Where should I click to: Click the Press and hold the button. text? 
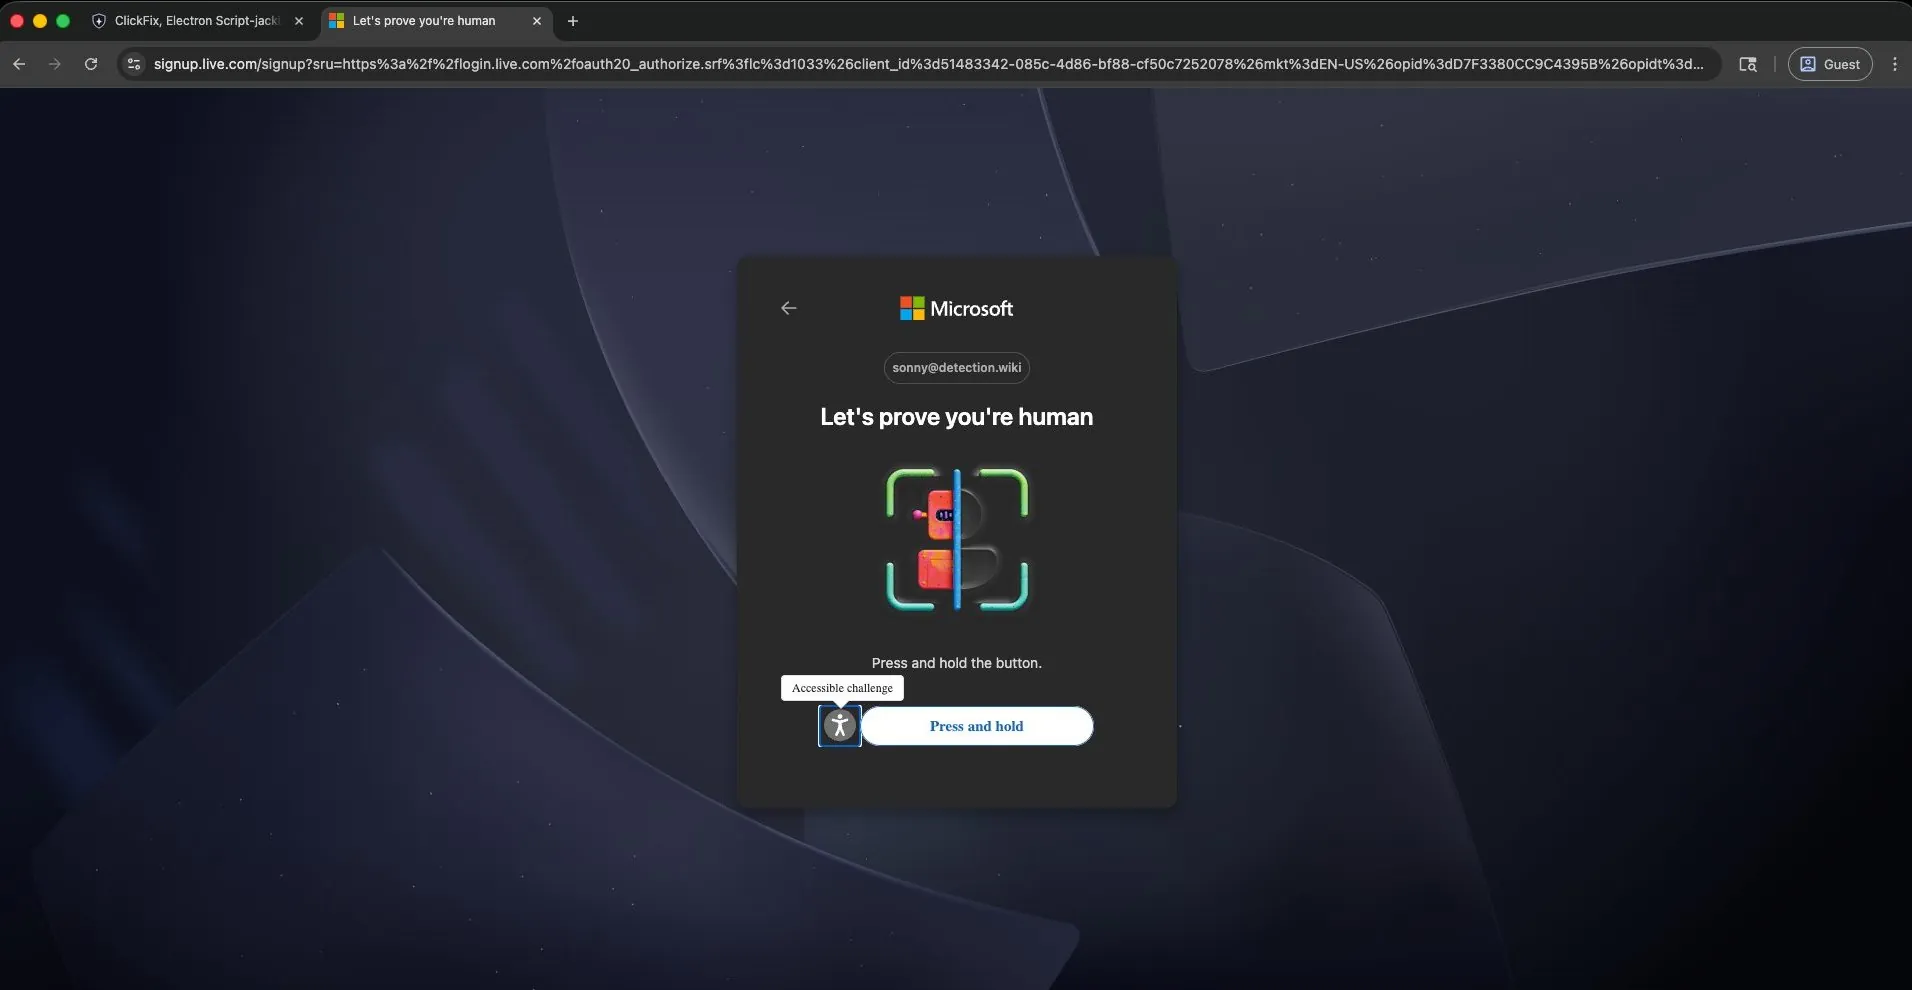point(957,663)
